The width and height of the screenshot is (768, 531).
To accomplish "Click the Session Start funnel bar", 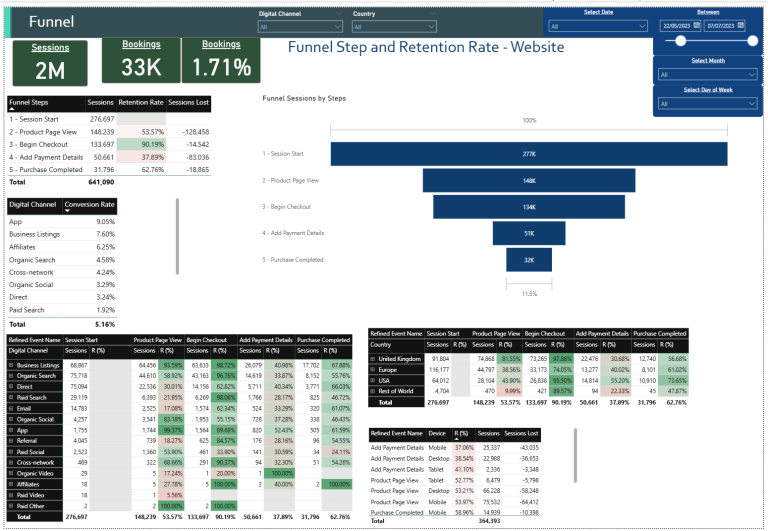I will (x=529, y=153).
